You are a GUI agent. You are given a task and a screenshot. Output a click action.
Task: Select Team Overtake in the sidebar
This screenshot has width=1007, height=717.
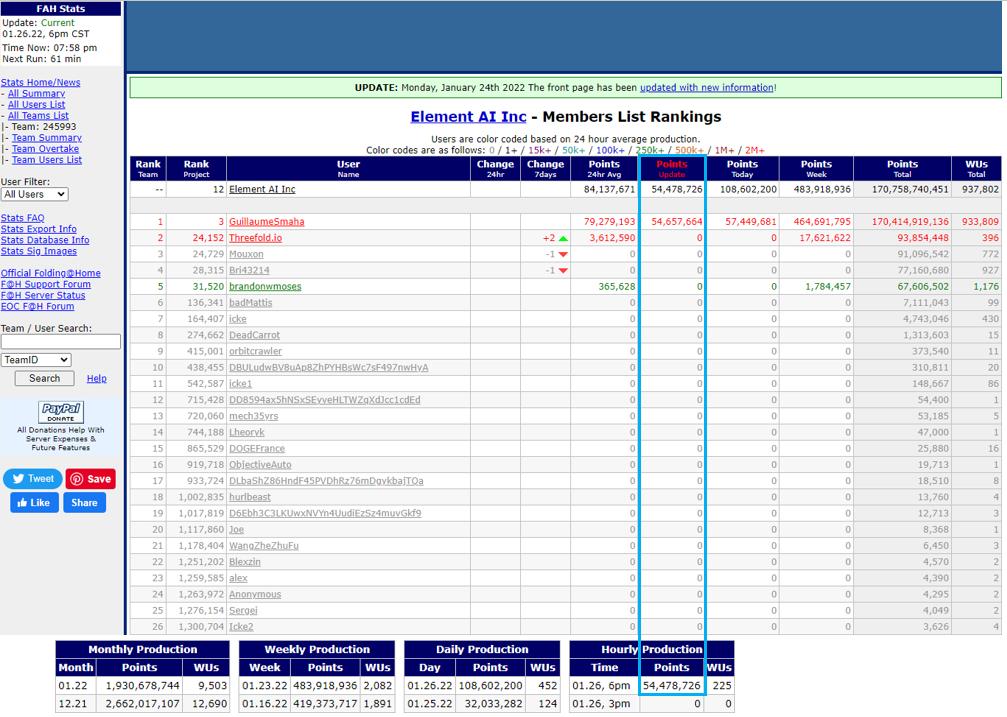tap(45, 149)
